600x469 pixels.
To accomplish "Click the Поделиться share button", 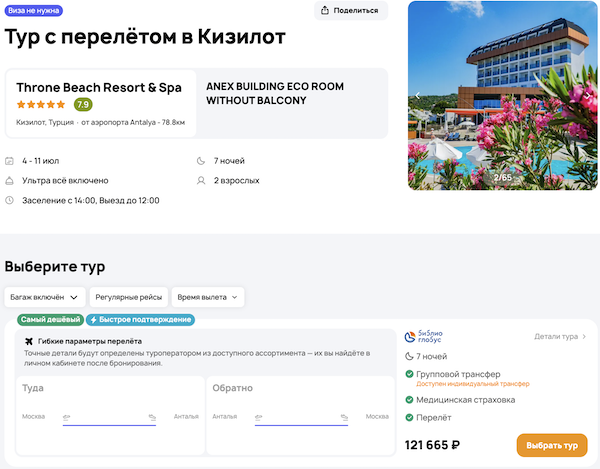I will (x=351, y=11).
